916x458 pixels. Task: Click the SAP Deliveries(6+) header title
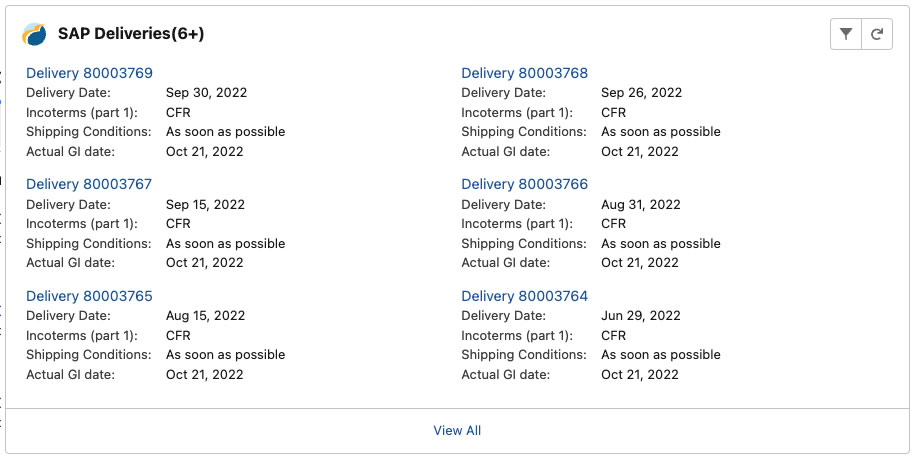(131, 34)
